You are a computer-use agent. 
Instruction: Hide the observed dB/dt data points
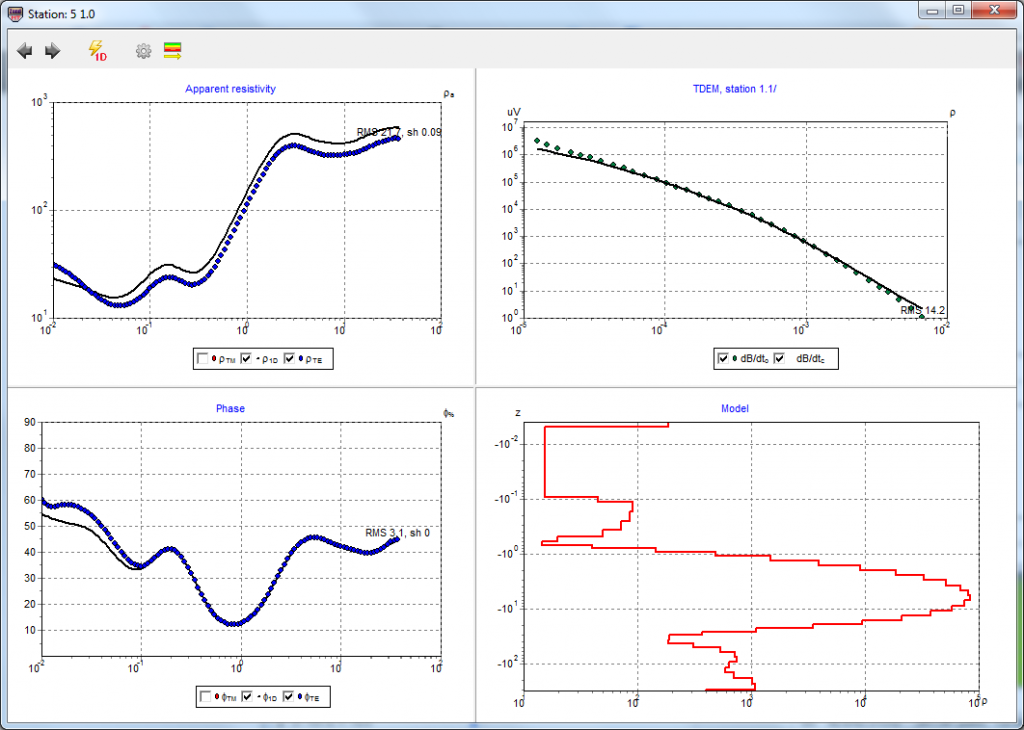pyautogui.click(x=723, y=358)
